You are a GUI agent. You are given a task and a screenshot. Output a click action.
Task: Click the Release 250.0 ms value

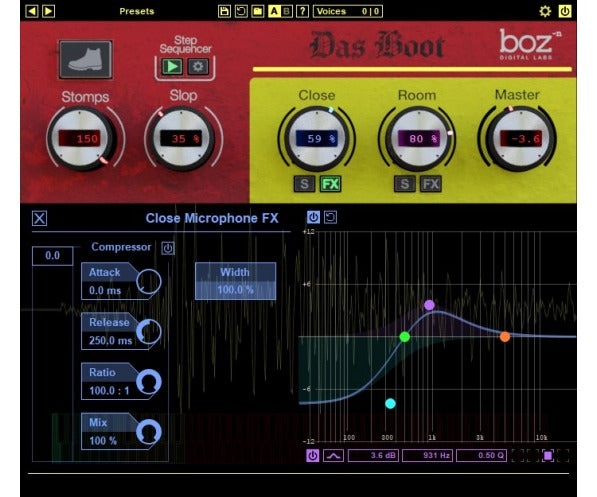tap(110, 341)
